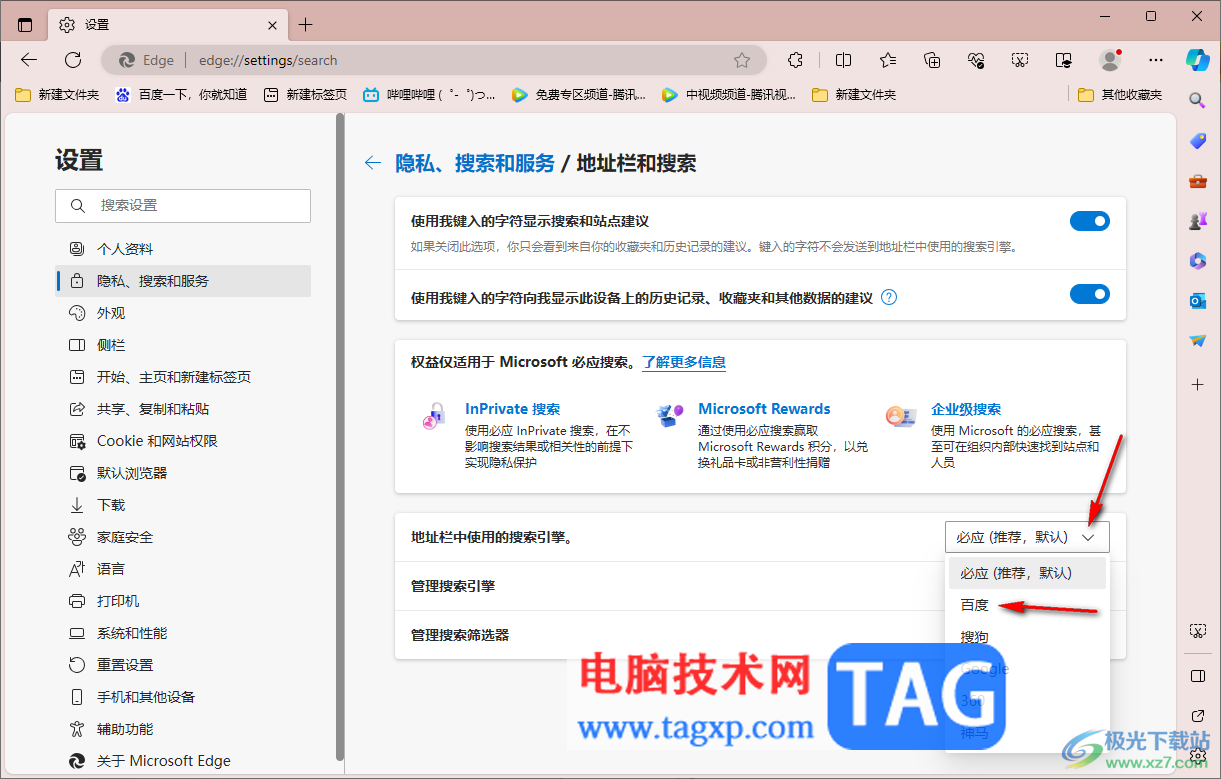Open split screen icon in toolbar
1221x779 pixels.
(x=843, y=60)
